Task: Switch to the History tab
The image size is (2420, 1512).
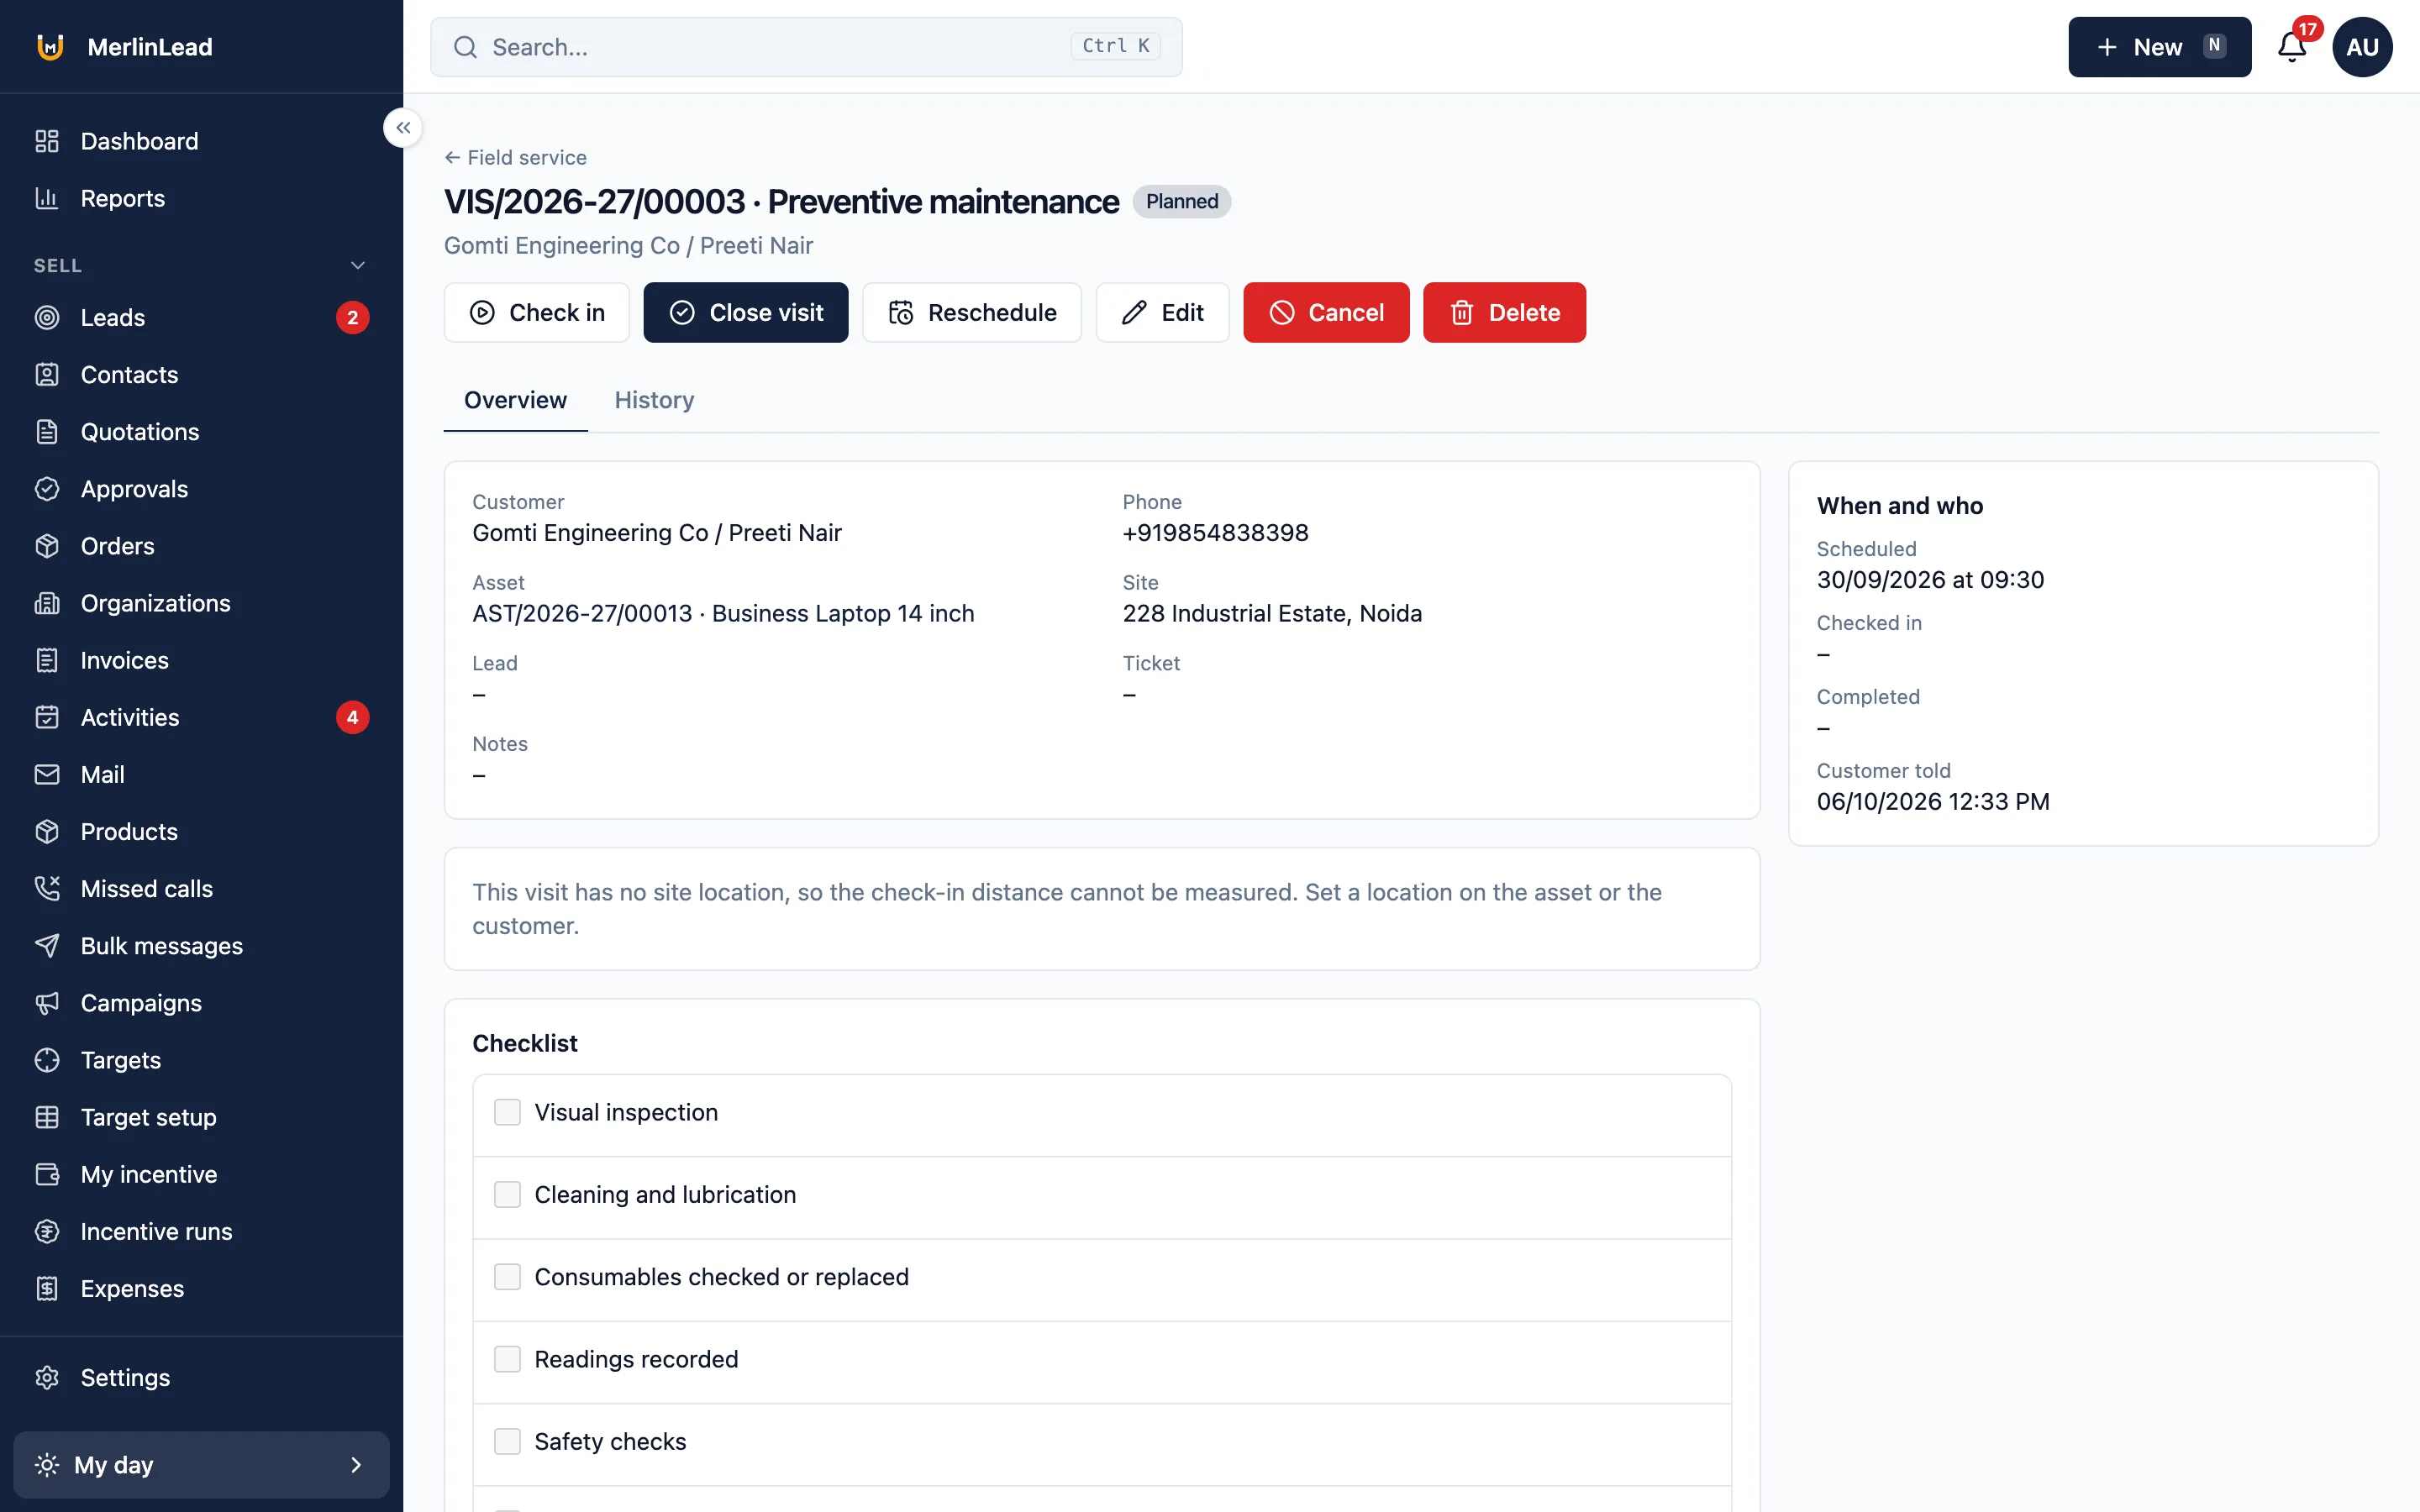Action: tap(654, 399)
